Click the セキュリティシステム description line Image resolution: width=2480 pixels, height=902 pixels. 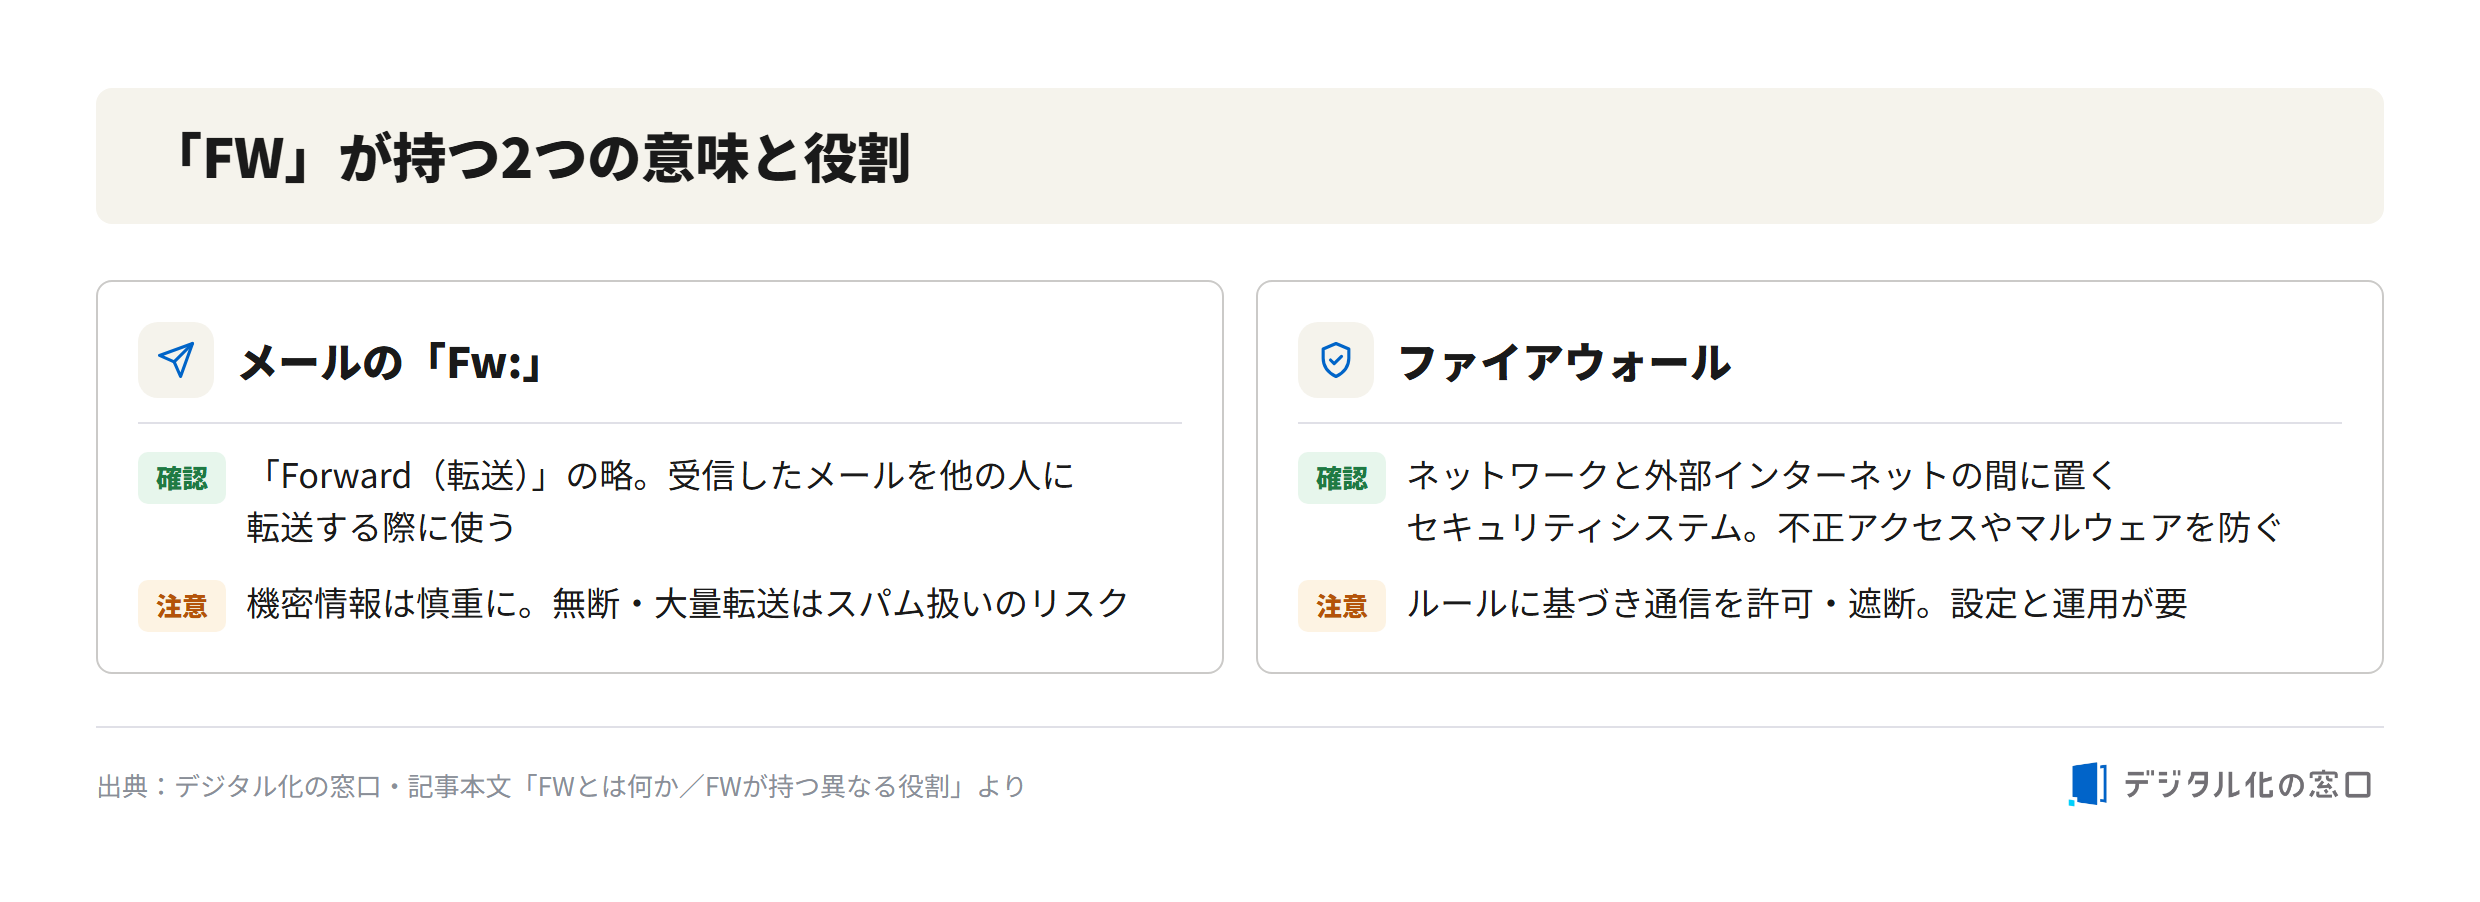click(1844, 528)
